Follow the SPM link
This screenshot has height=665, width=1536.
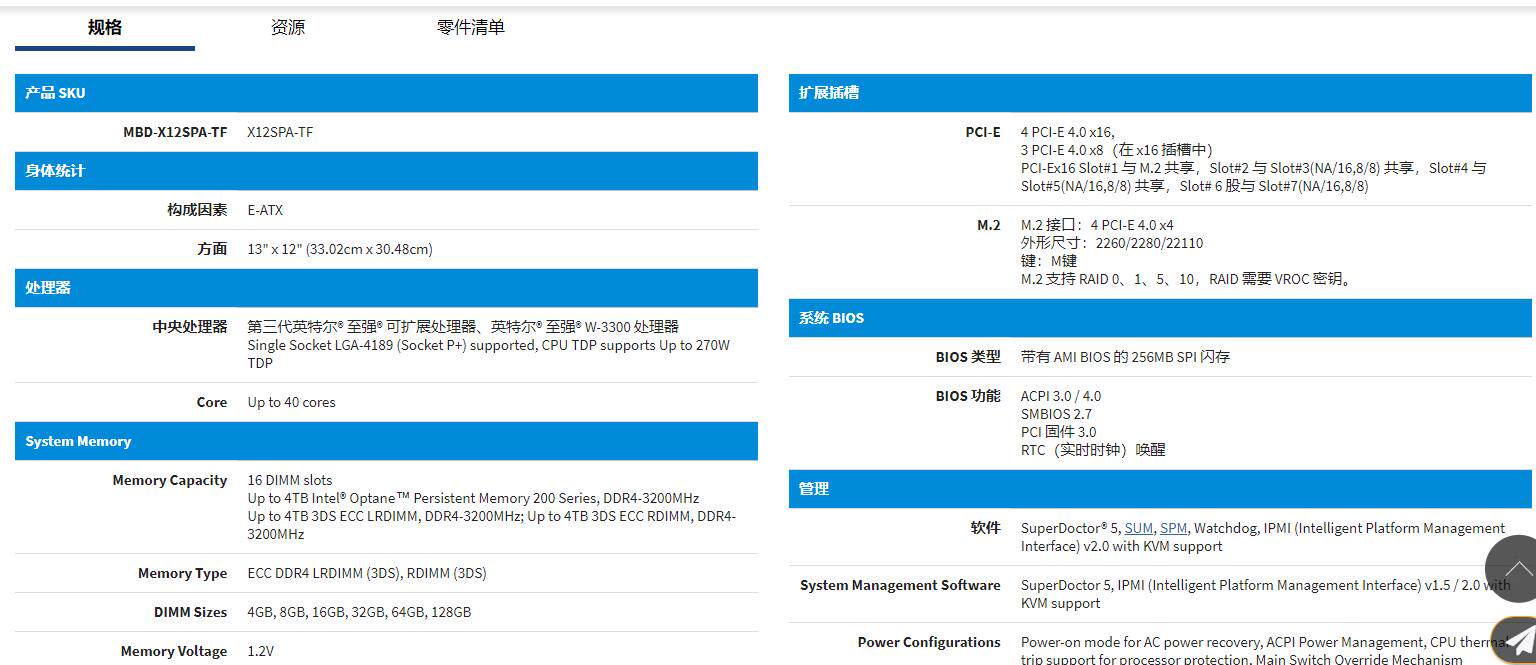coord(1173,528)
